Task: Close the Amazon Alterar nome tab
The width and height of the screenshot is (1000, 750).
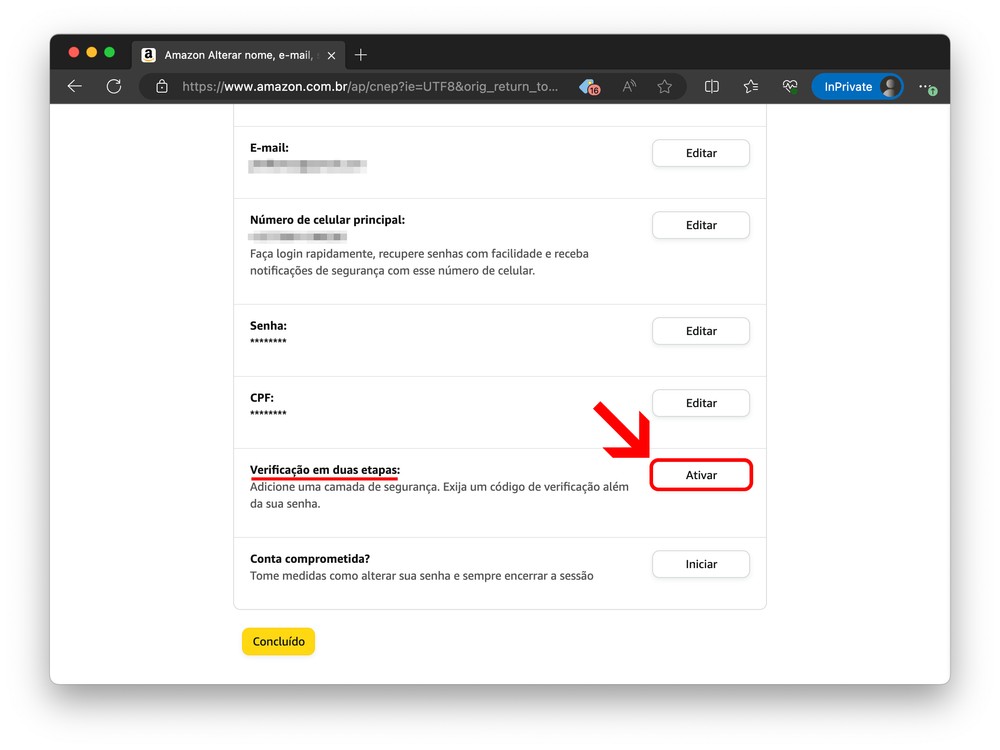Action: pos(332,55)
